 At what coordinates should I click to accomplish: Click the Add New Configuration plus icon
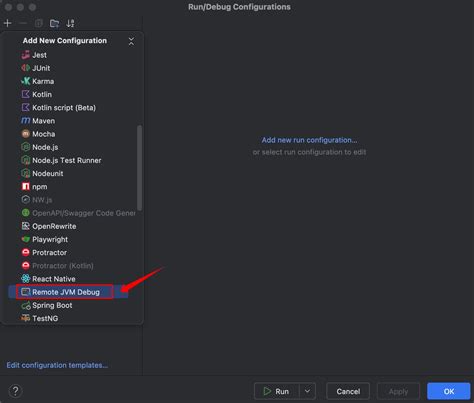coord(7,23)
